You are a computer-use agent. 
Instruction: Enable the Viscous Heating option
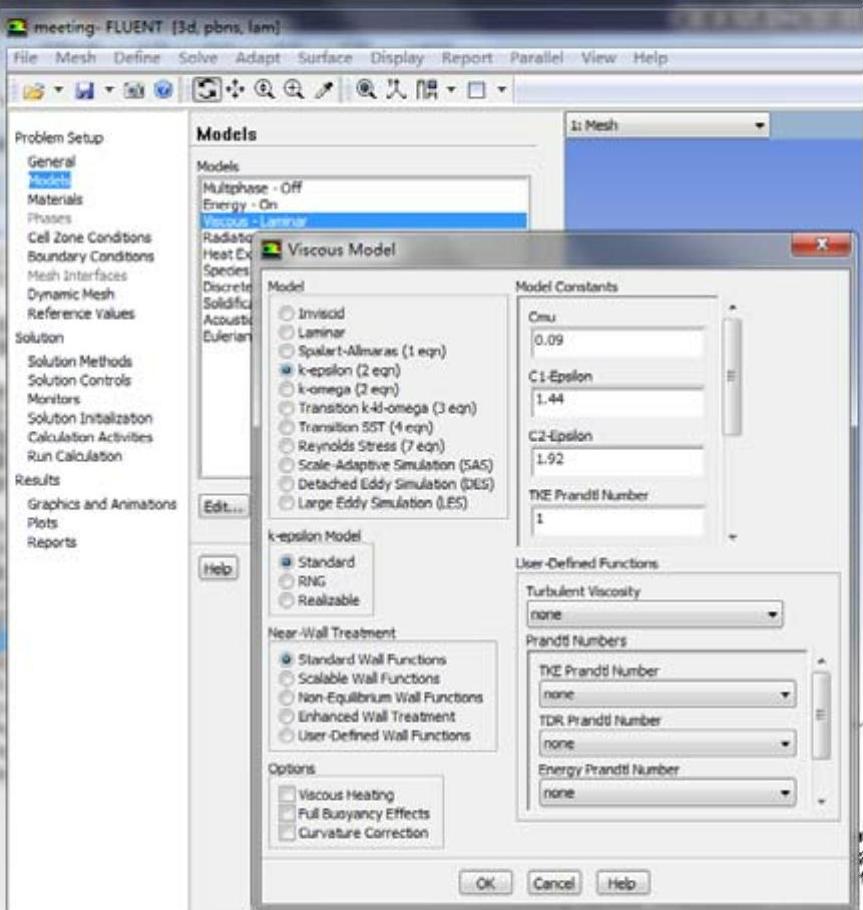pyautogui.click(x=288, y=795)
